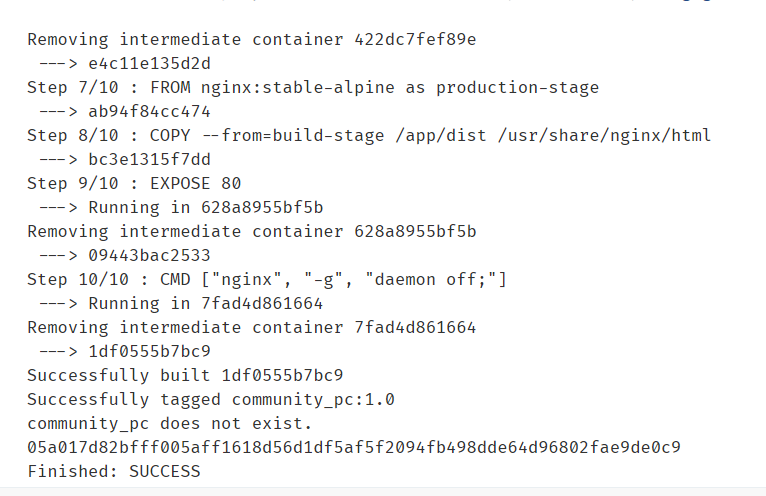Click 'Removing intermediate container 7fad4d861664' line
Image resolution: width=766 pixels, height=496 pixels.
(251, 327)
